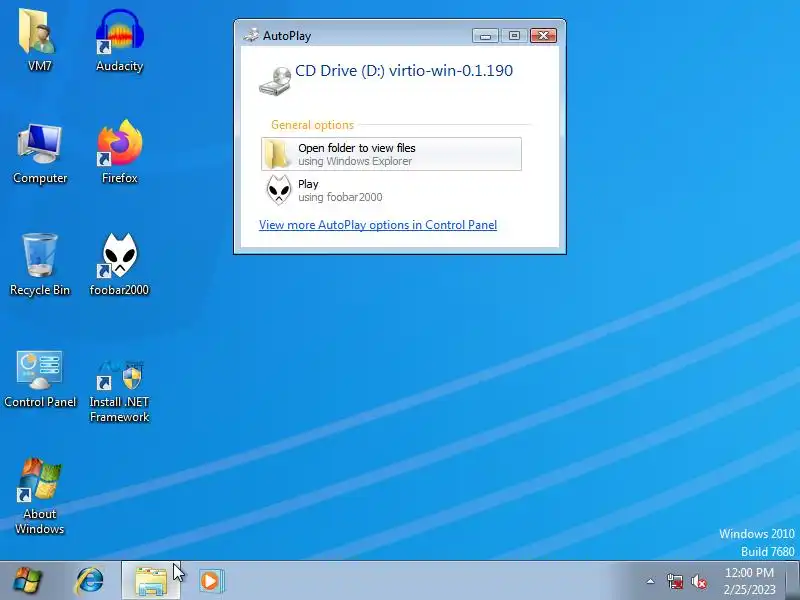
Task: Choose Play using foobar2000 option
Action: [x=391, y=190]
